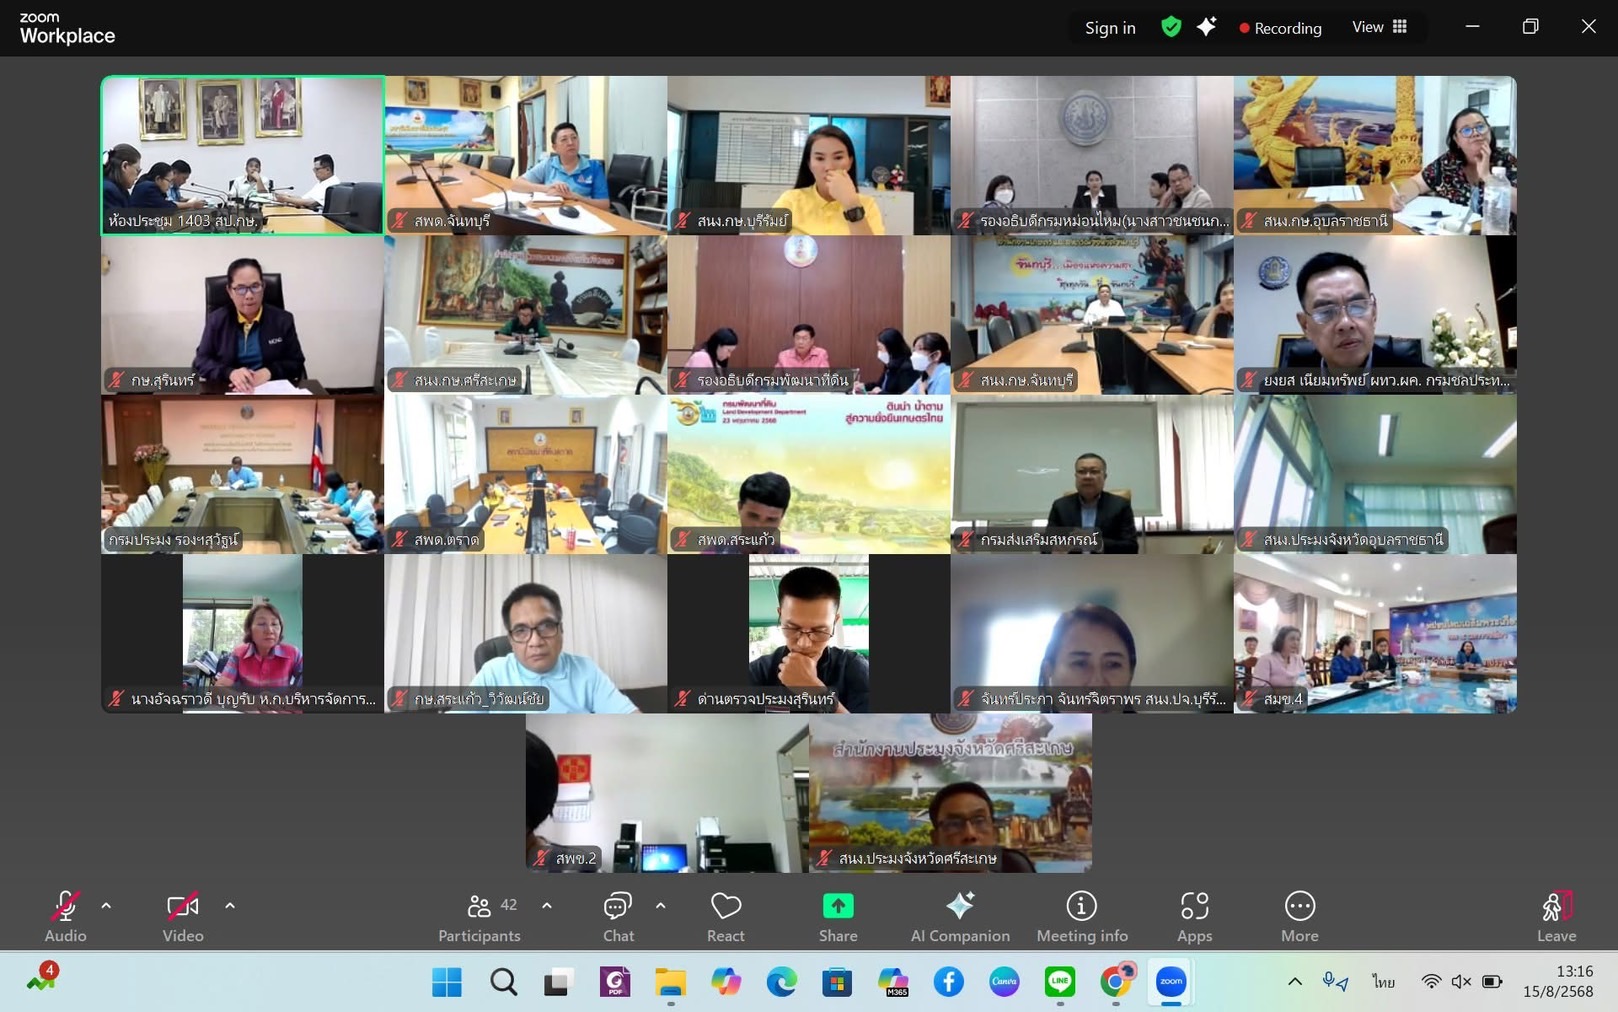This screenshot has width=1618, height=1012.
Task: Expand the audio options arrow
Action: tap(106, 906)
